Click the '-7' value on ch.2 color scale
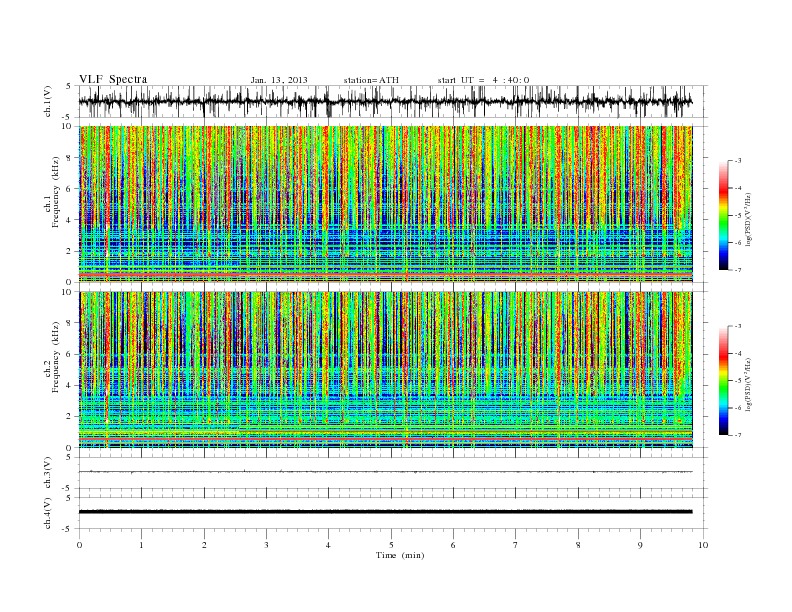 [x=737, y=435]
